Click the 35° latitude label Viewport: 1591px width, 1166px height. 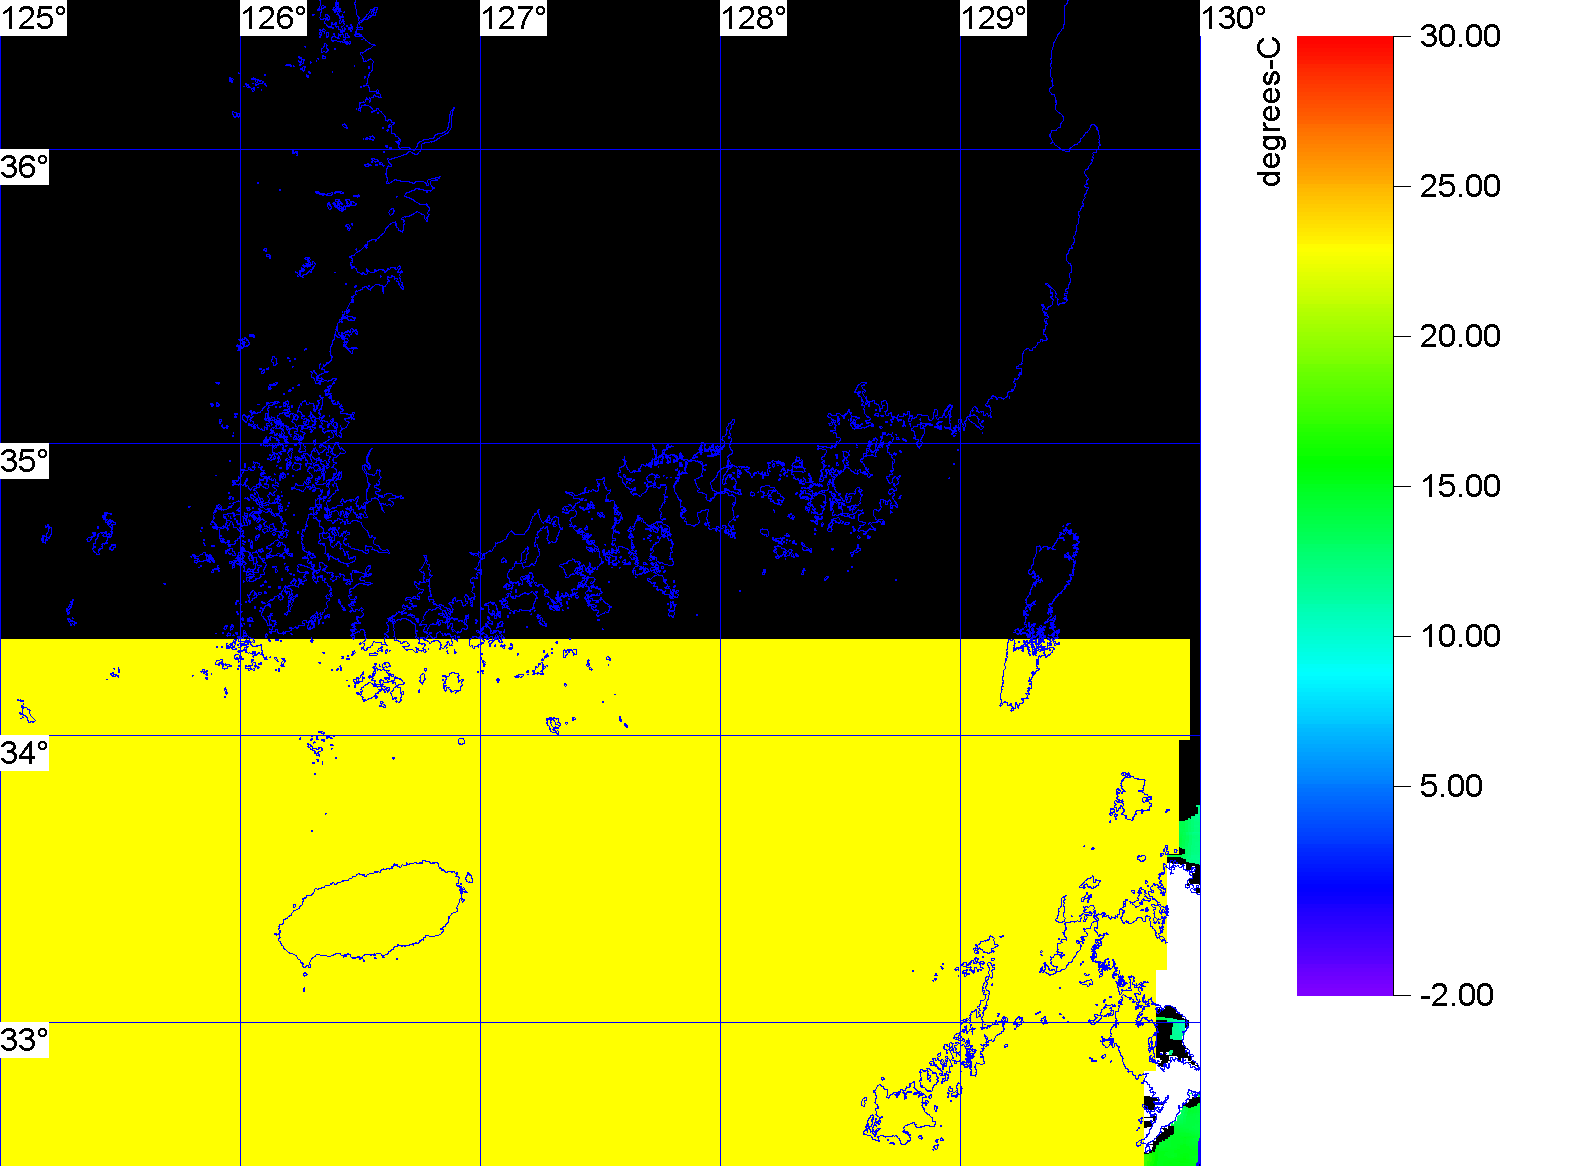24,461
